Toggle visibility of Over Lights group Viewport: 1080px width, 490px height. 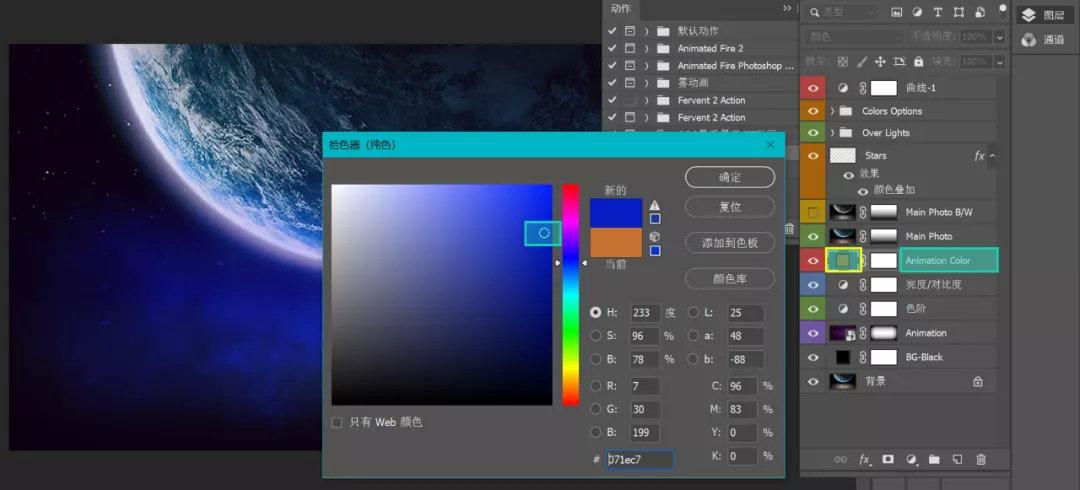813,132
